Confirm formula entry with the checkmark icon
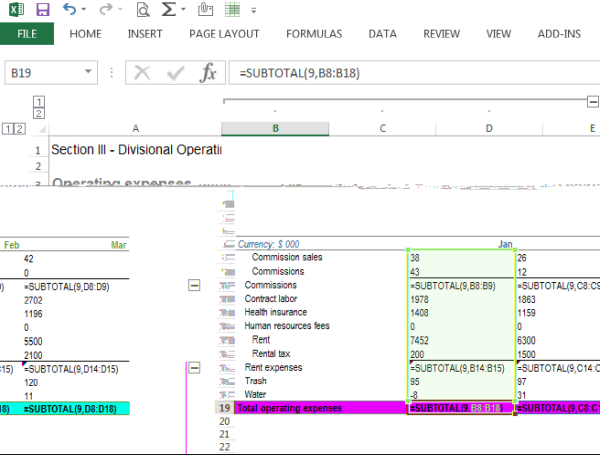This screenshot has height=455, width=600. click(x=175, y=73)
